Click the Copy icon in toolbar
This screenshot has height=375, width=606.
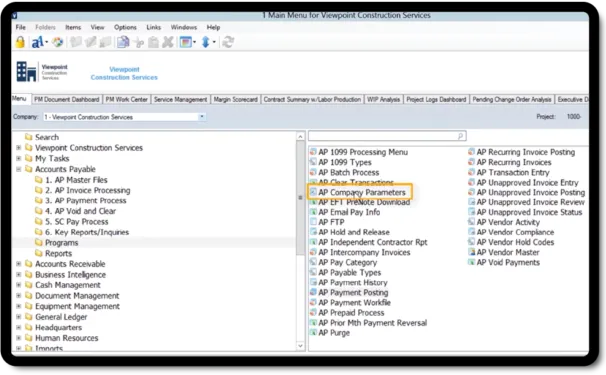tap(123, 42)
